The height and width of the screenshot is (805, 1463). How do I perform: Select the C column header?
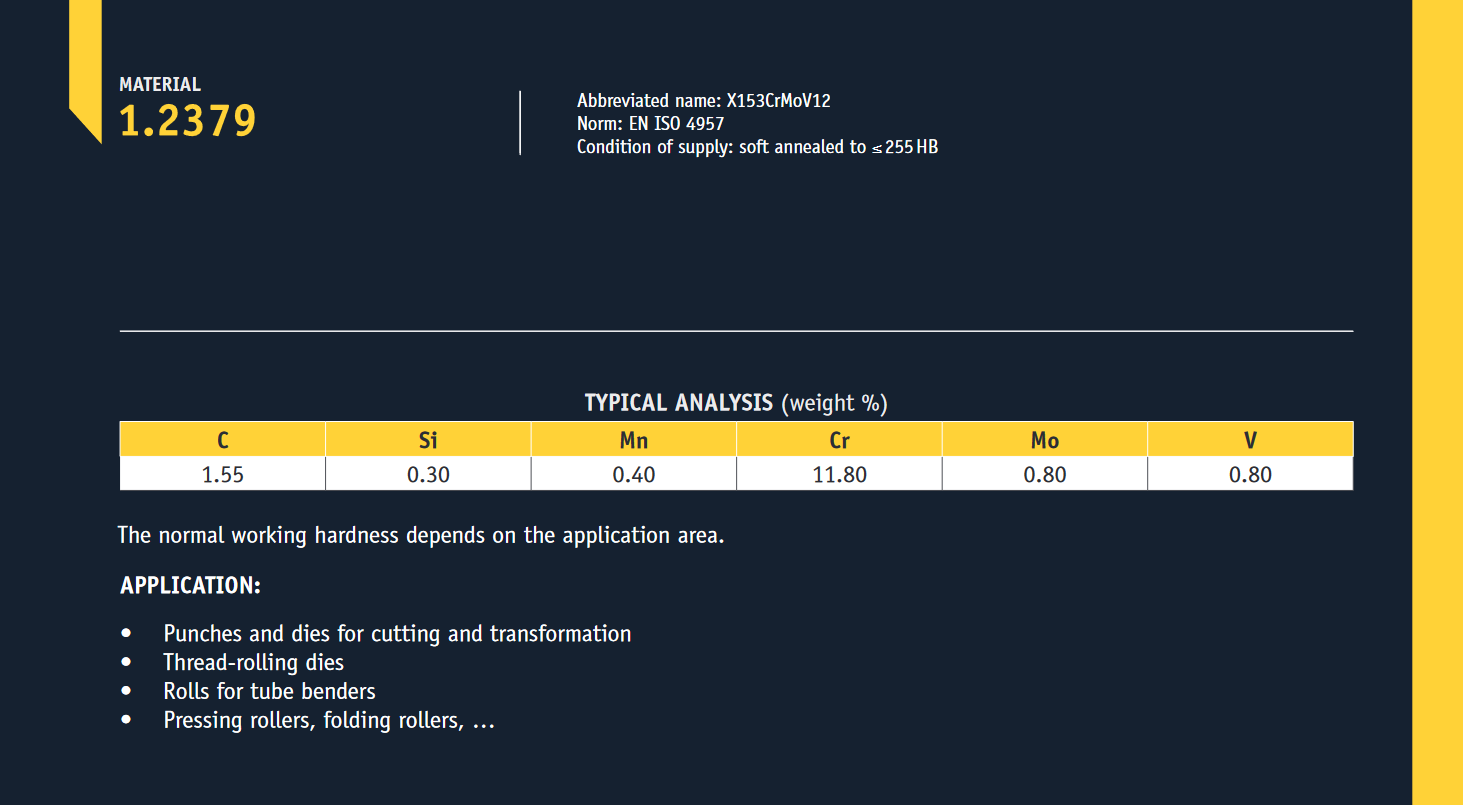point(223,440)
